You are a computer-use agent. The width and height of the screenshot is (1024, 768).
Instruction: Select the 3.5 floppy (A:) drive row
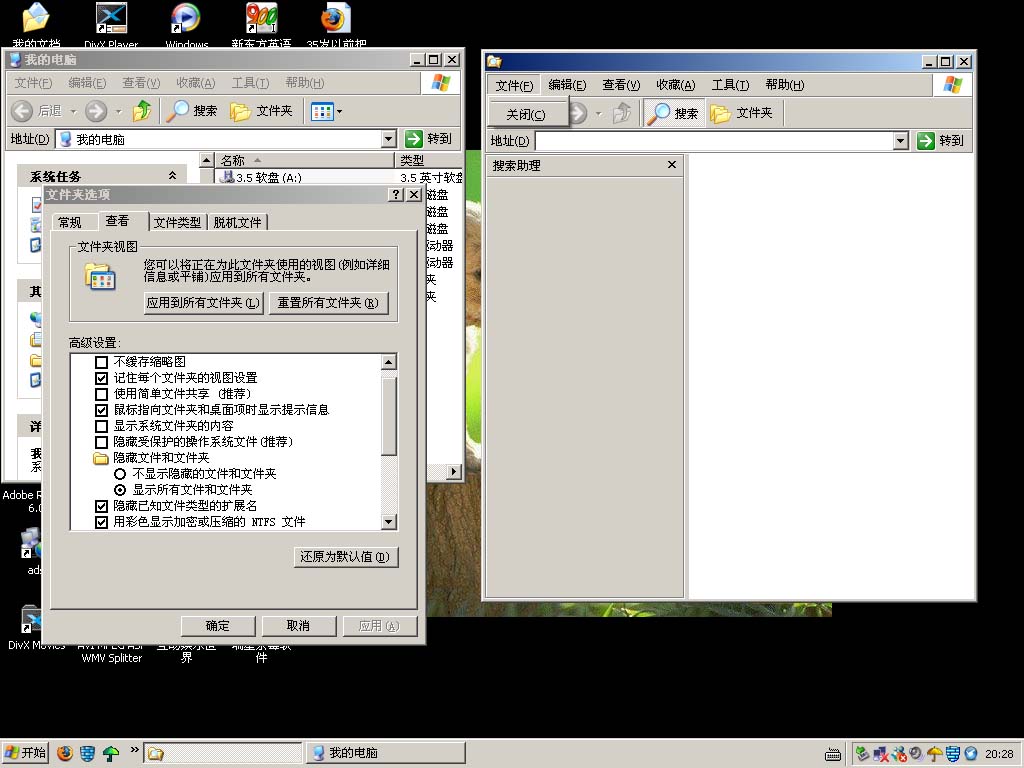(261, 178)
